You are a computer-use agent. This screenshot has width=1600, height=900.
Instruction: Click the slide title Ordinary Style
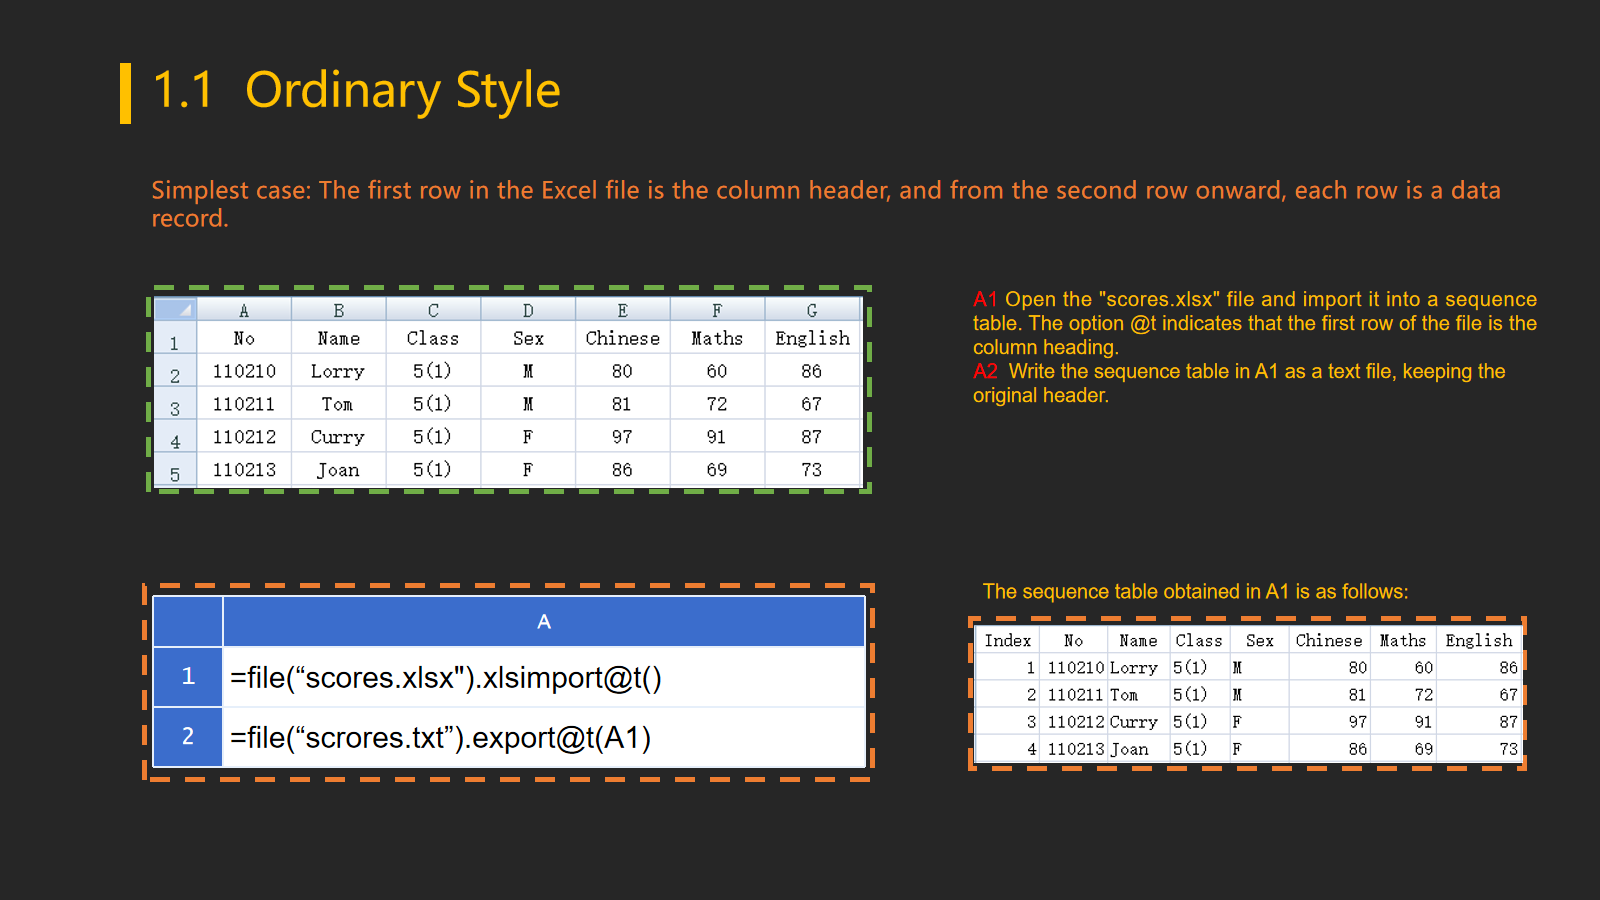402,90
